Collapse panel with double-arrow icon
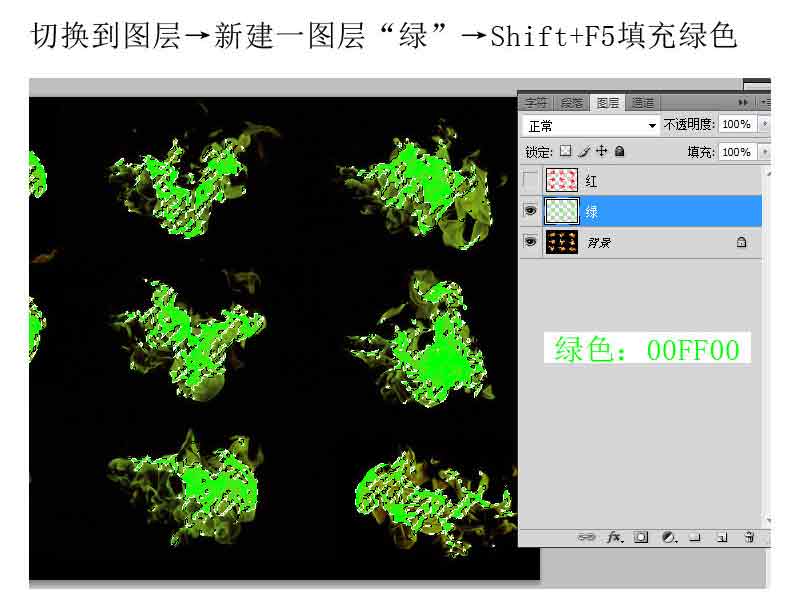Viewport: 788px width, 595px height. tap(743, 103)
